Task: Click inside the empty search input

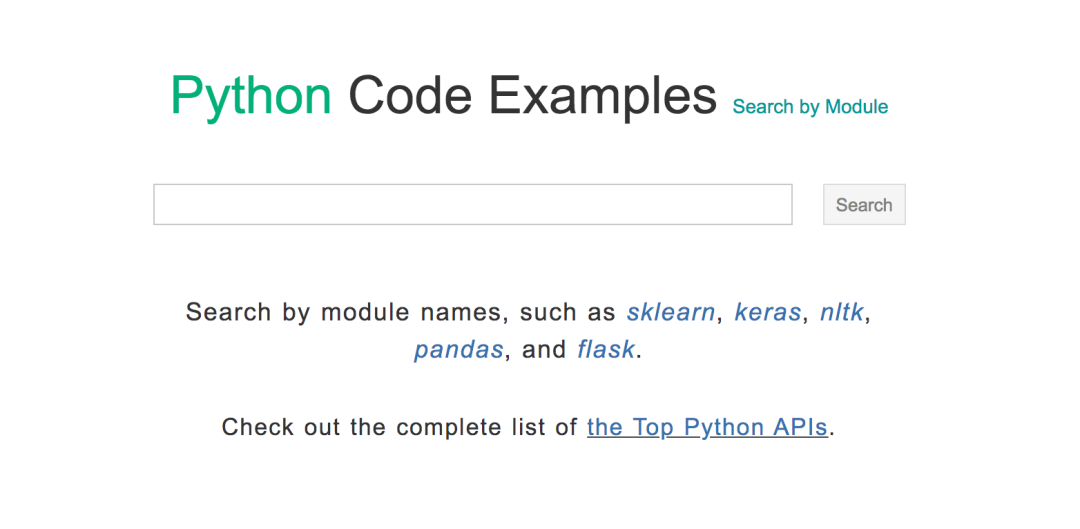Action: [x=472, y=205]
